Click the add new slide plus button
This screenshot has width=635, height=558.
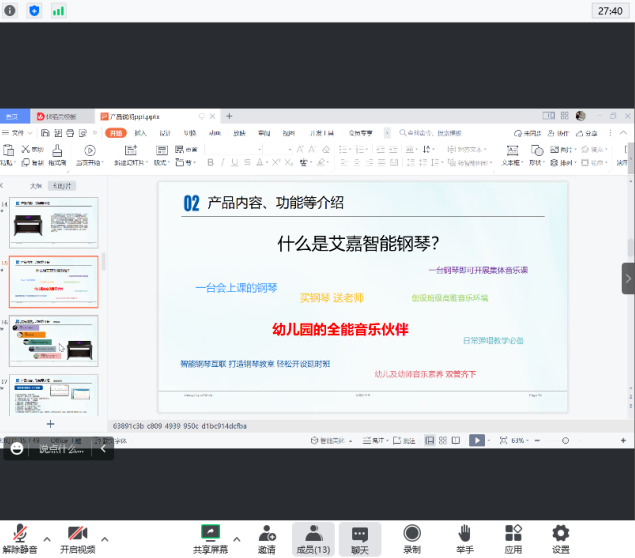pyautogui.click(x=51, y=424)
